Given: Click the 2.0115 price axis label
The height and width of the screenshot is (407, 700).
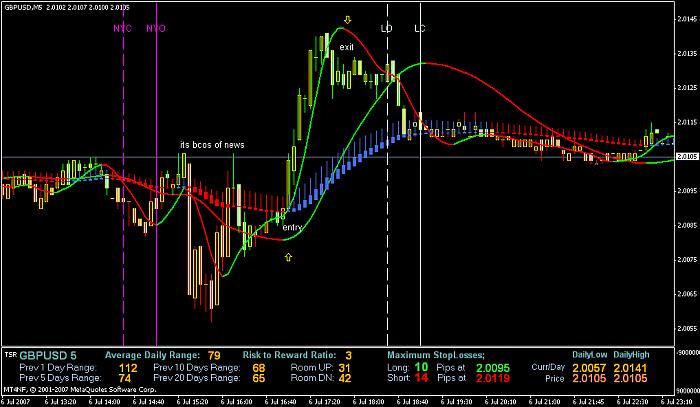Looking at the screenshot, I should tap(688, 122).
